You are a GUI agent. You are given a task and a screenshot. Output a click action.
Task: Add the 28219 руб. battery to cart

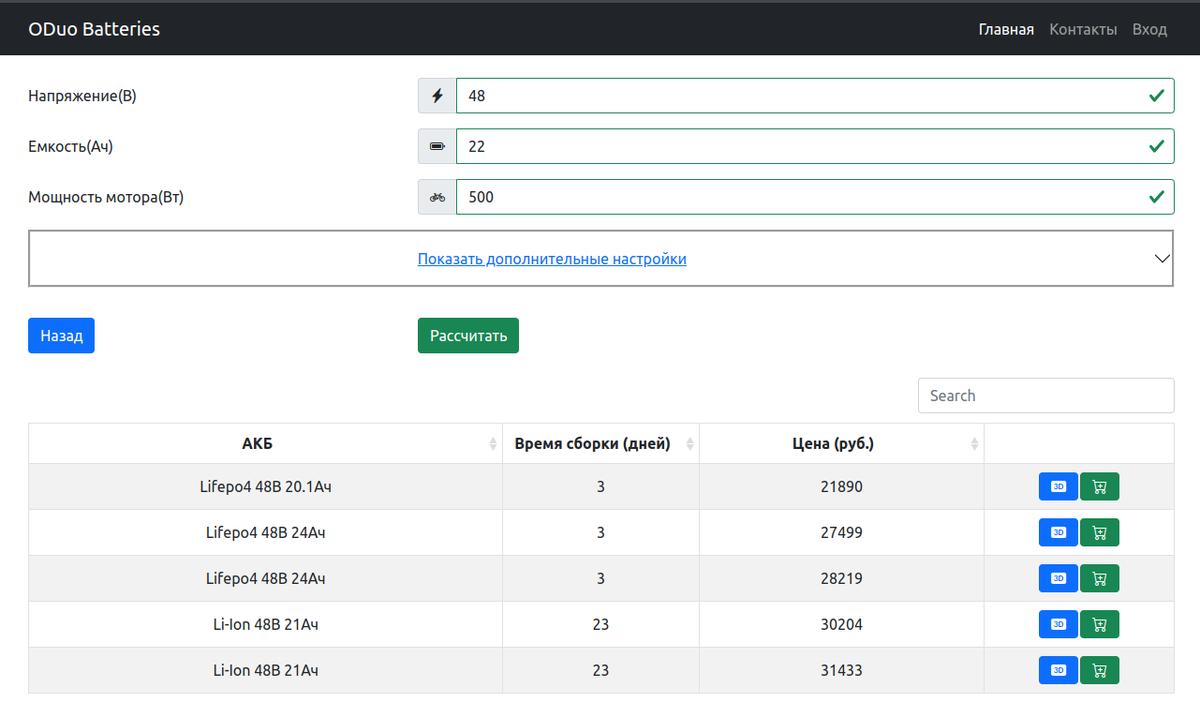(x=1099, y=579)
